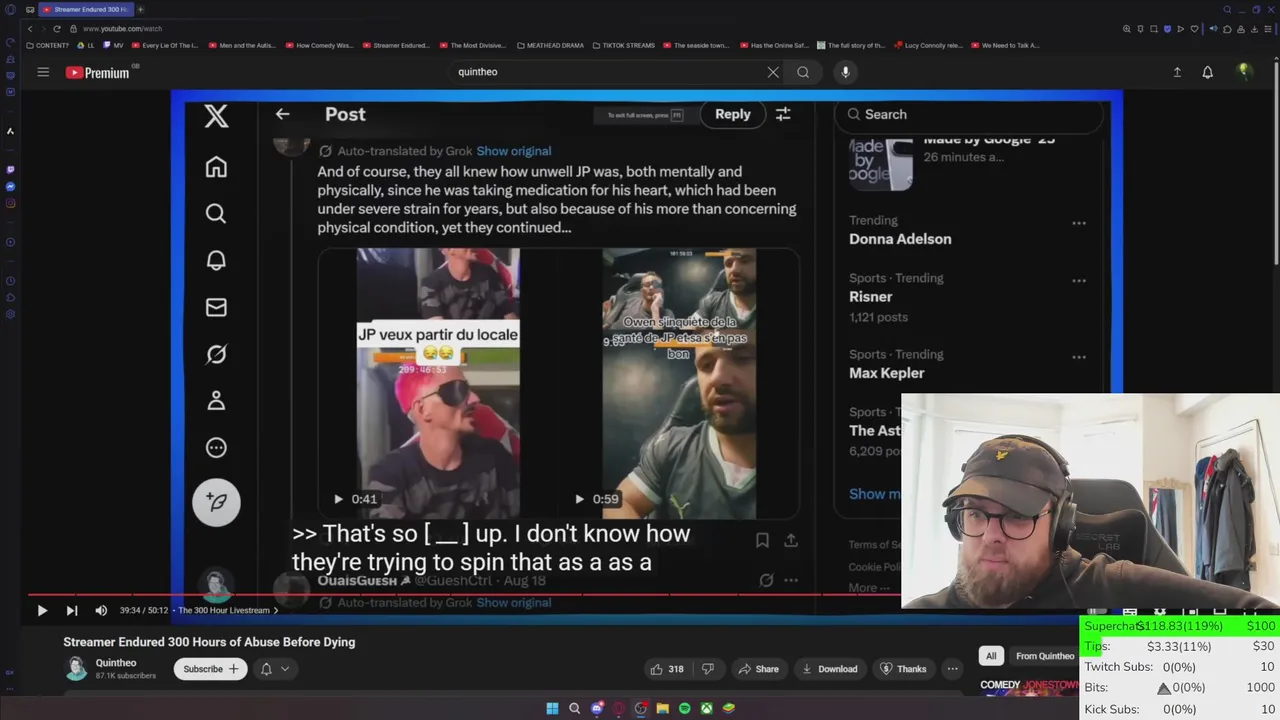Open the How Comedy Was... bookmark
Screen dimensions: 1280x720
[319, 45]
